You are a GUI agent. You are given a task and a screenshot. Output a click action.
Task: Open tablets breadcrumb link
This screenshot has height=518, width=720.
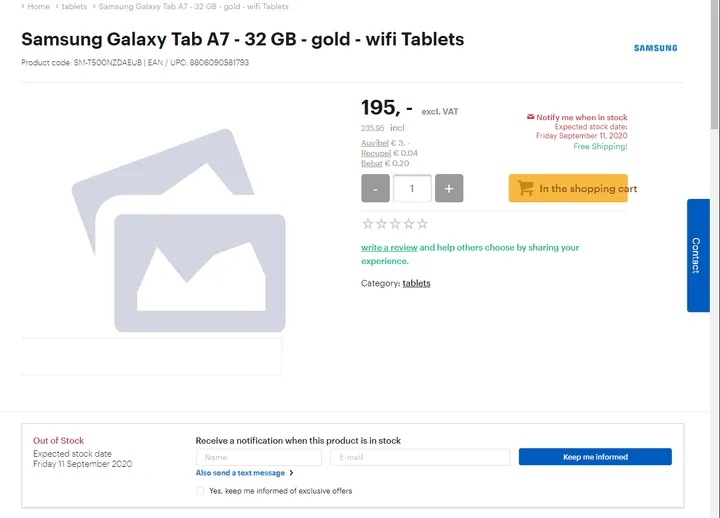point(74,6)
